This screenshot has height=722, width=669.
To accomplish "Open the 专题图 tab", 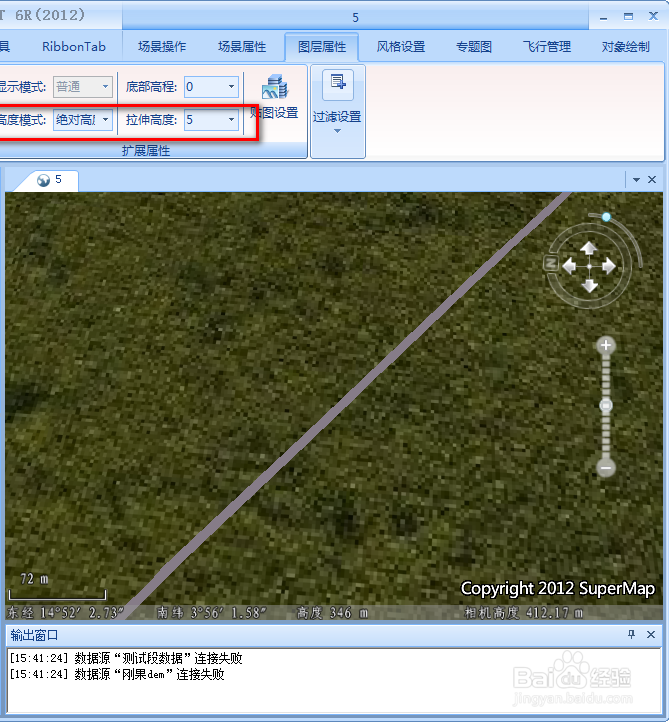I will pos(474,47).
